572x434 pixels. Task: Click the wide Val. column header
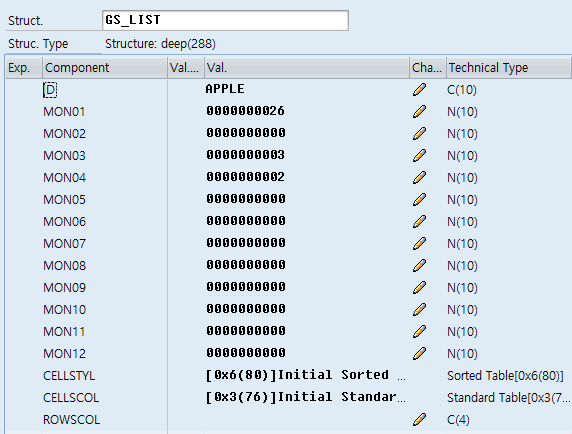pyautogui.click(x=307, y=67)
